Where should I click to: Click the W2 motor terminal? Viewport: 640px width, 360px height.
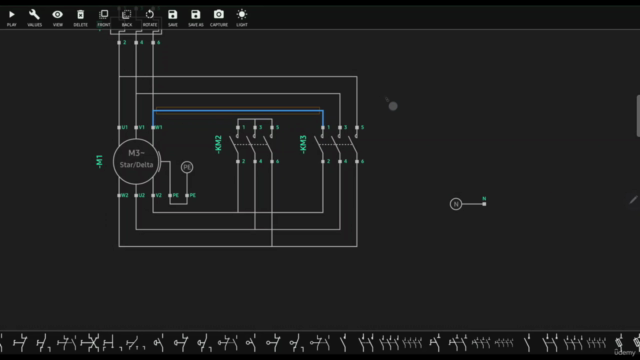tap(119, 196)
